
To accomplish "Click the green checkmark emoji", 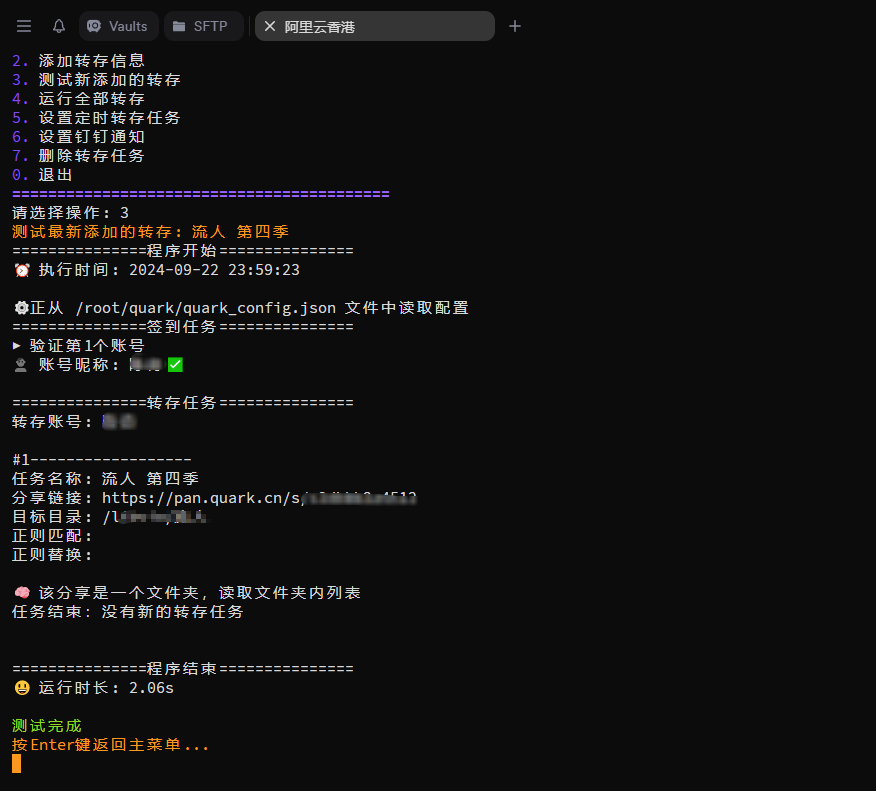I will click(175, 365).
